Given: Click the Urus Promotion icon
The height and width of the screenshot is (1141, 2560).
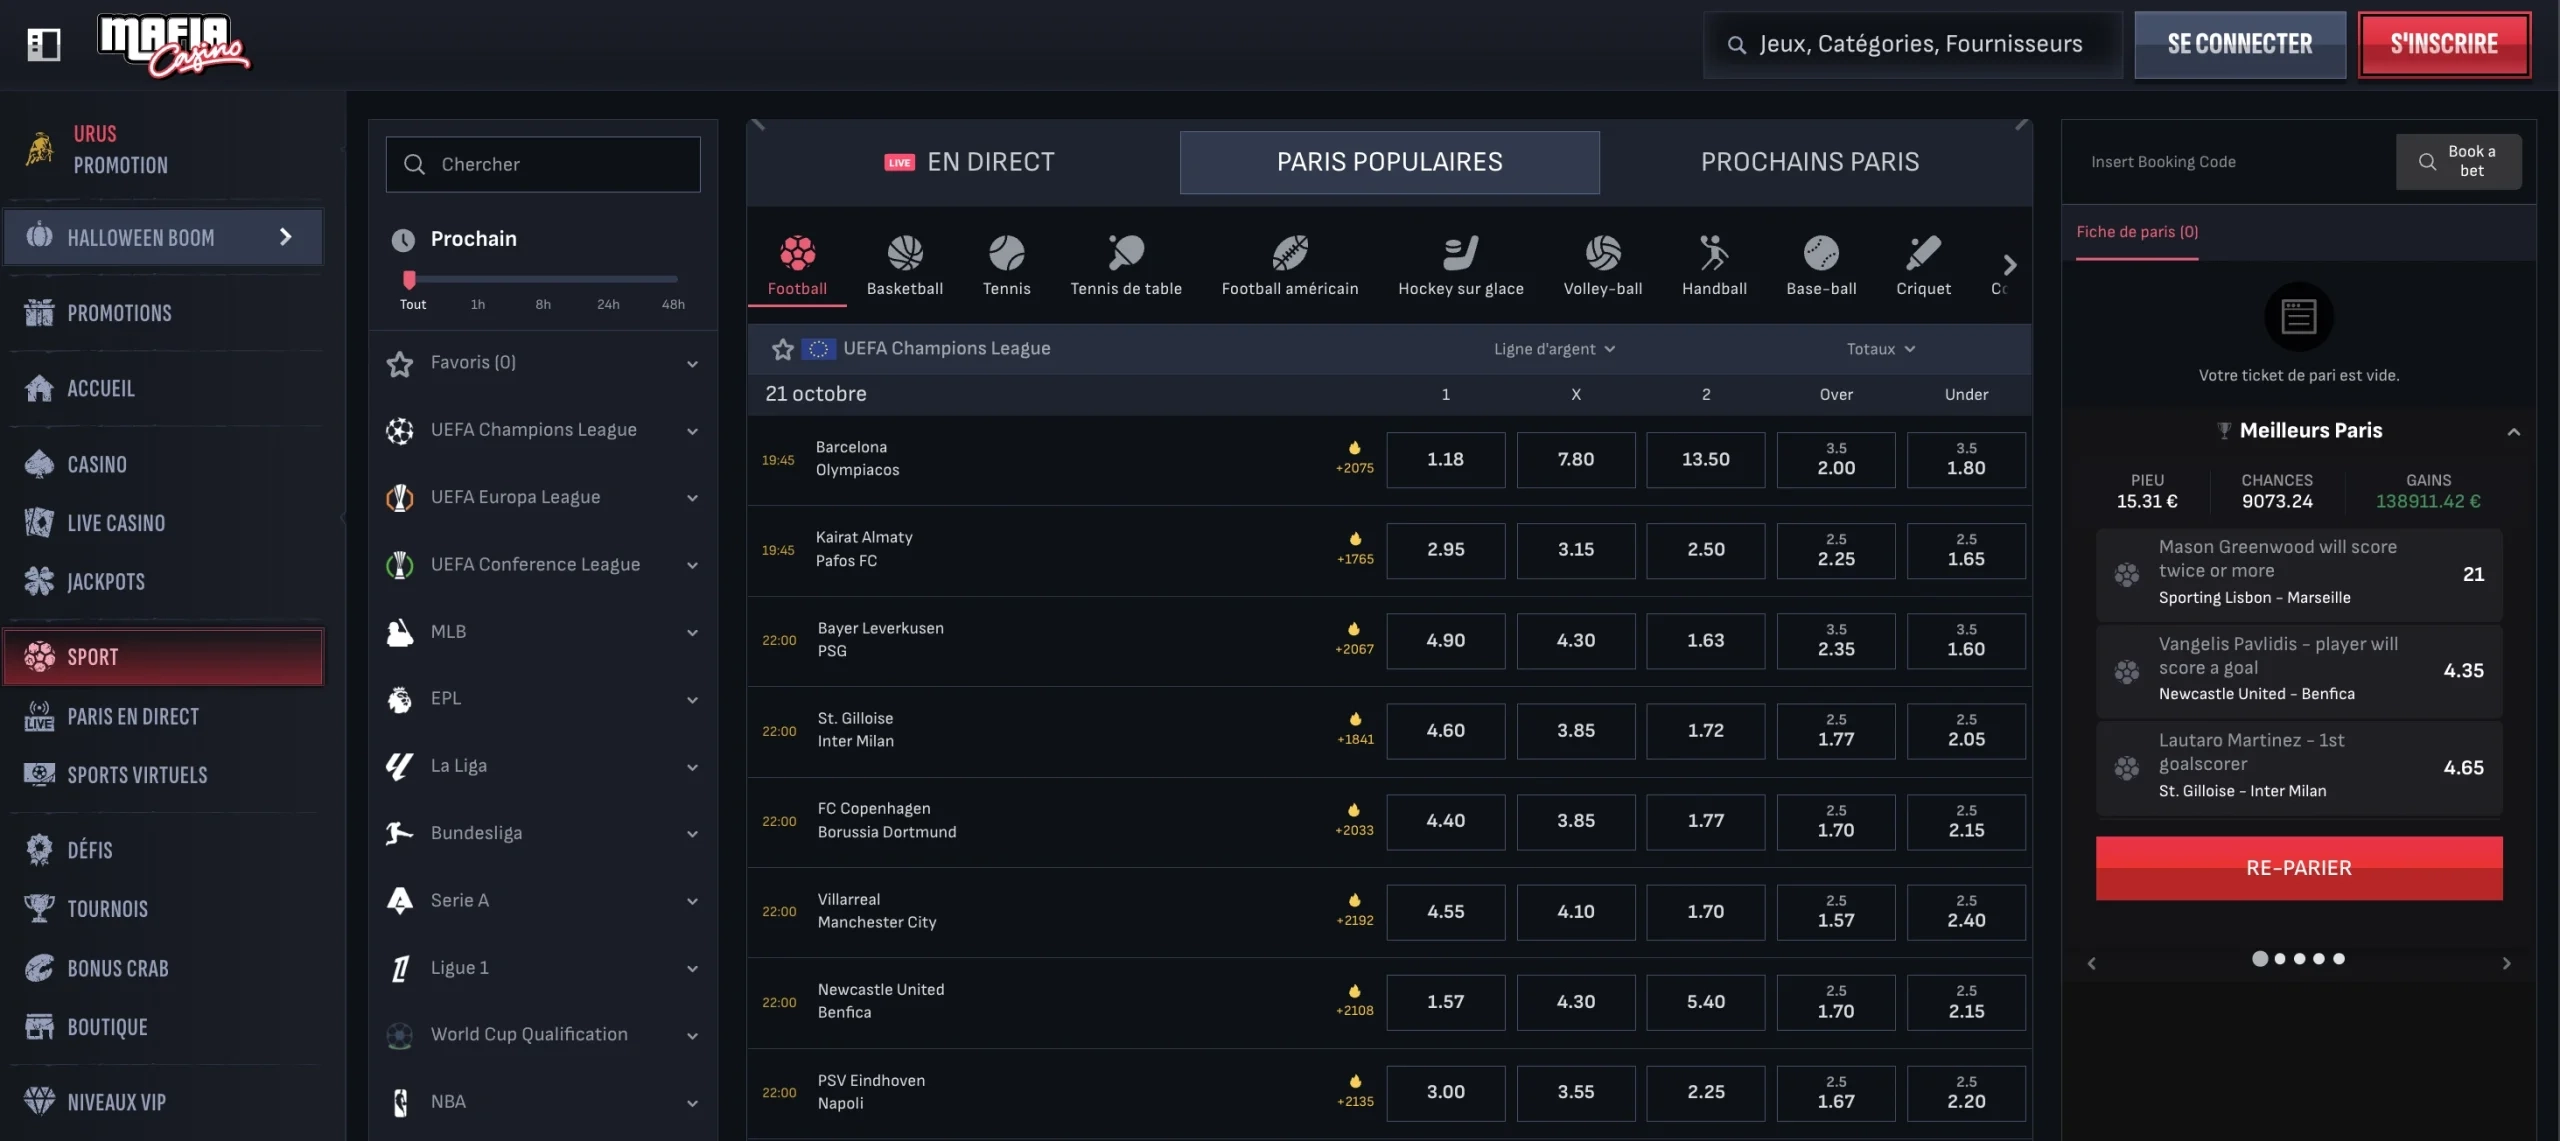Looking at the screenshot, I should pos(39,149).
